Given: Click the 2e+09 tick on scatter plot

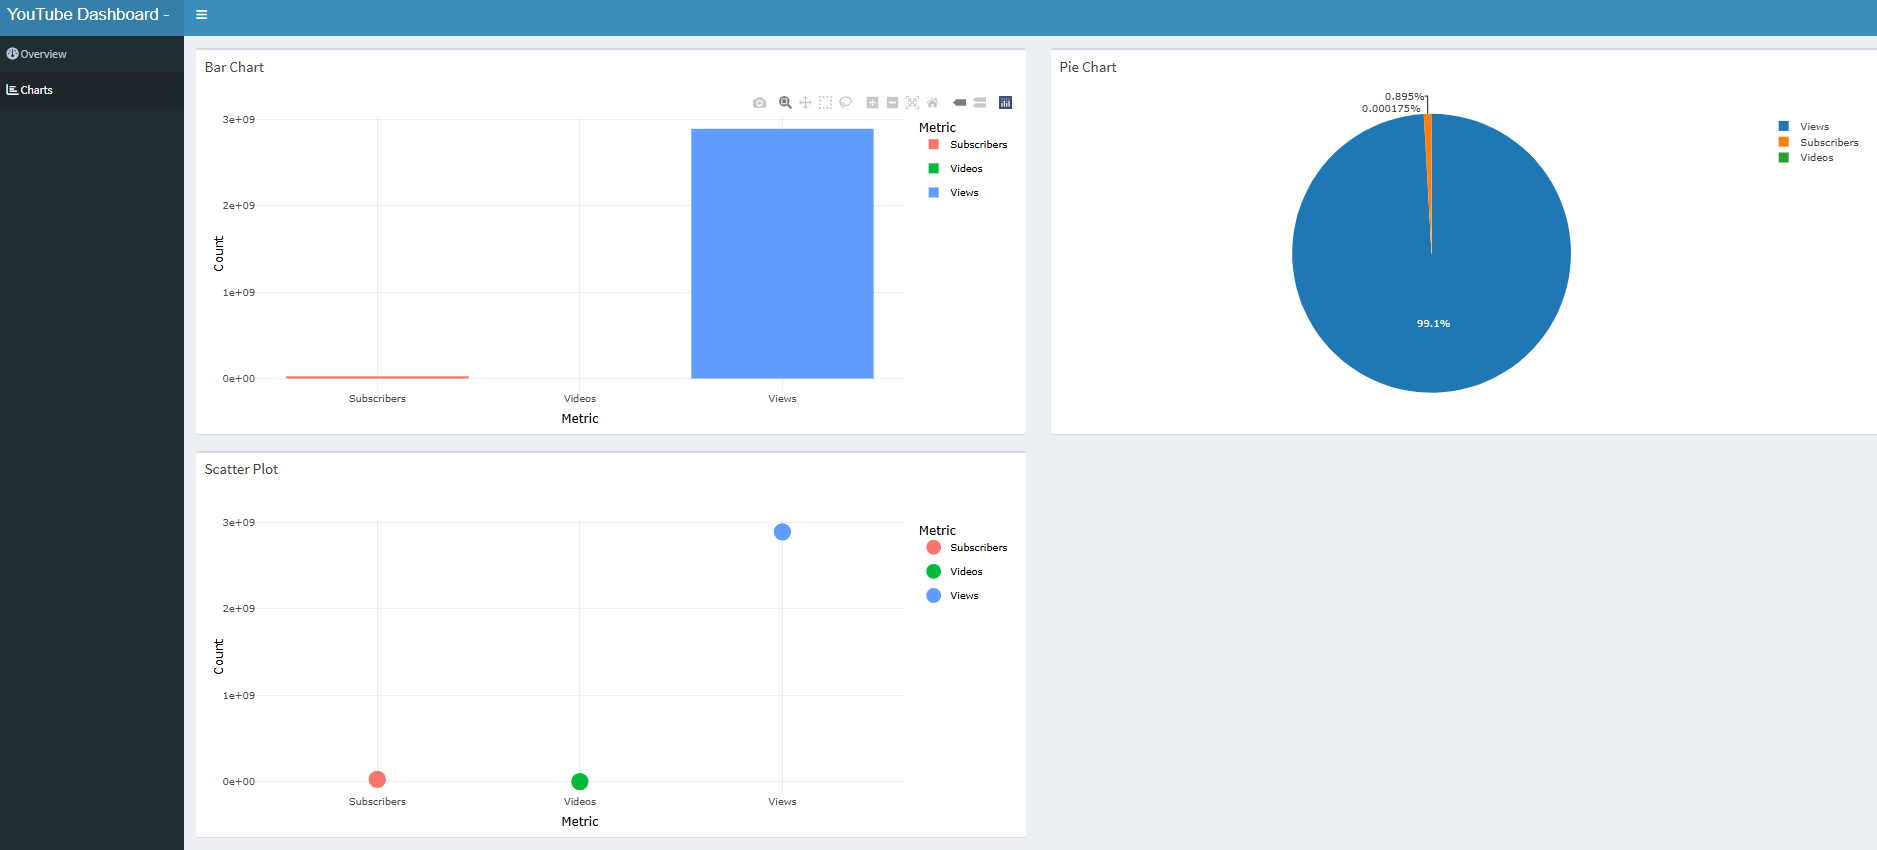Looking at the screenshot, I should 239,609.
